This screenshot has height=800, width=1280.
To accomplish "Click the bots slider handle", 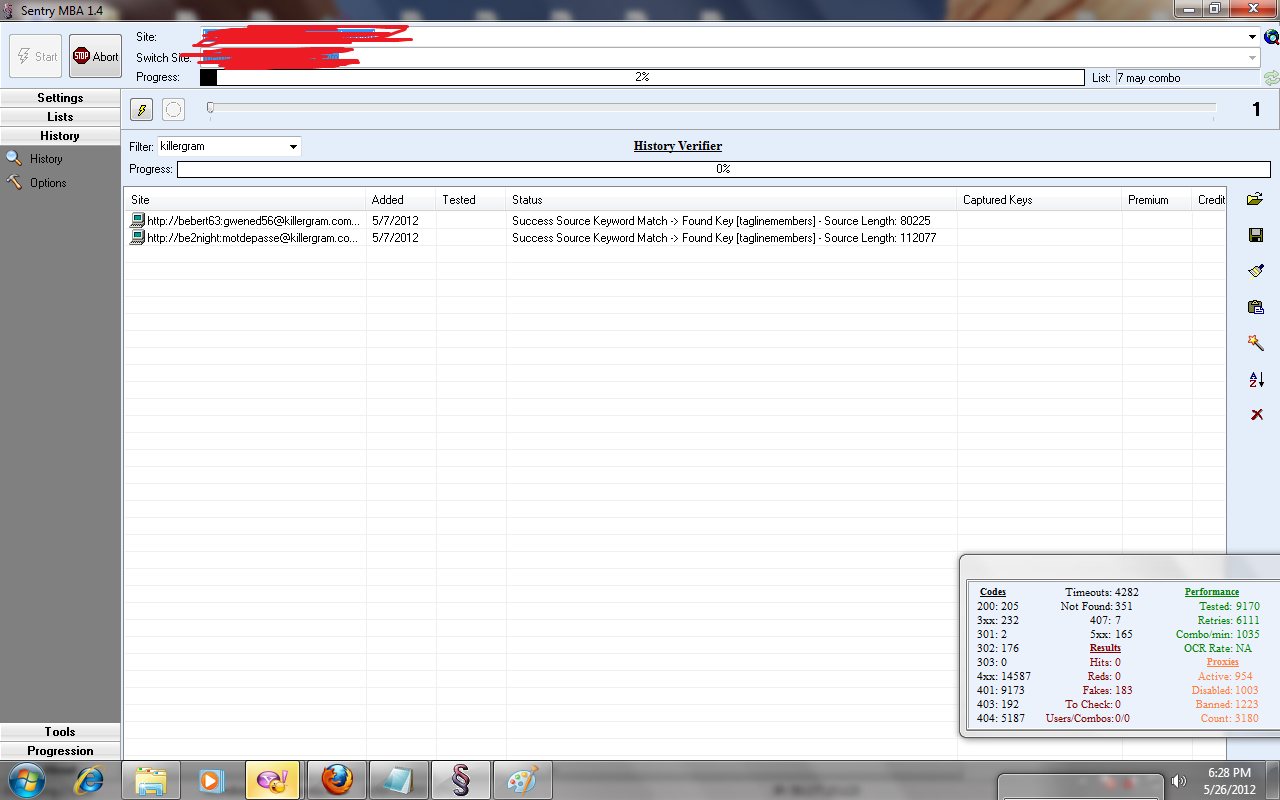I will [210, 107].
